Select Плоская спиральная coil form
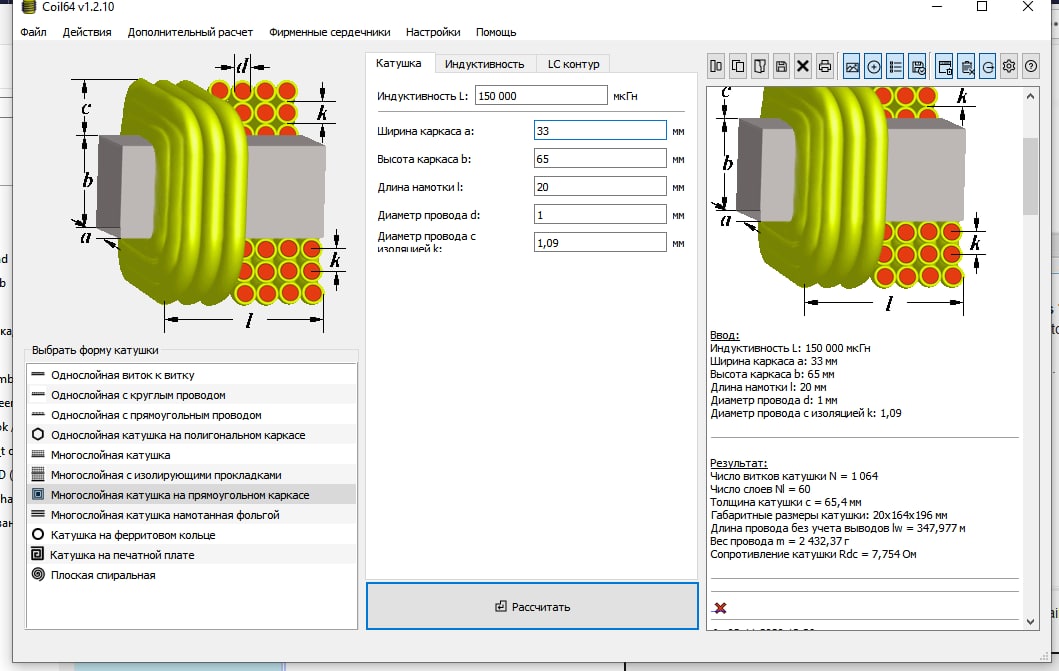Image resolution: width=1059 pixels, height=671 pixels. (191, 574)
